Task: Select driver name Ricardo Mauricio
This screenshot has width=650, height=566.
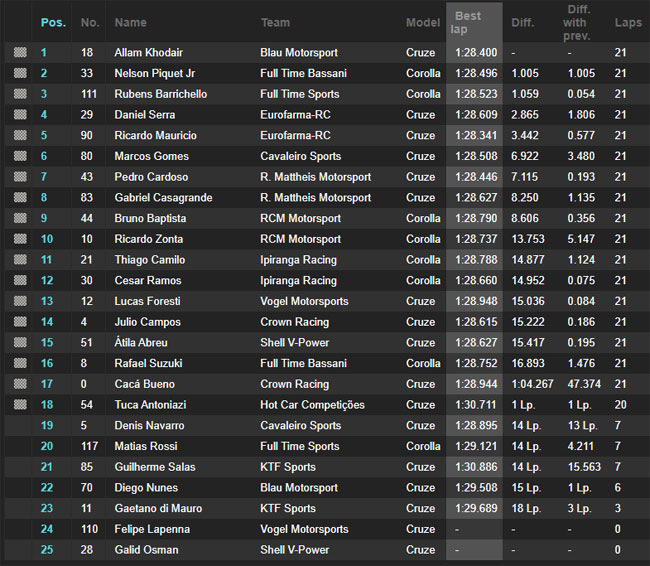Action: [x=155, y=135]
